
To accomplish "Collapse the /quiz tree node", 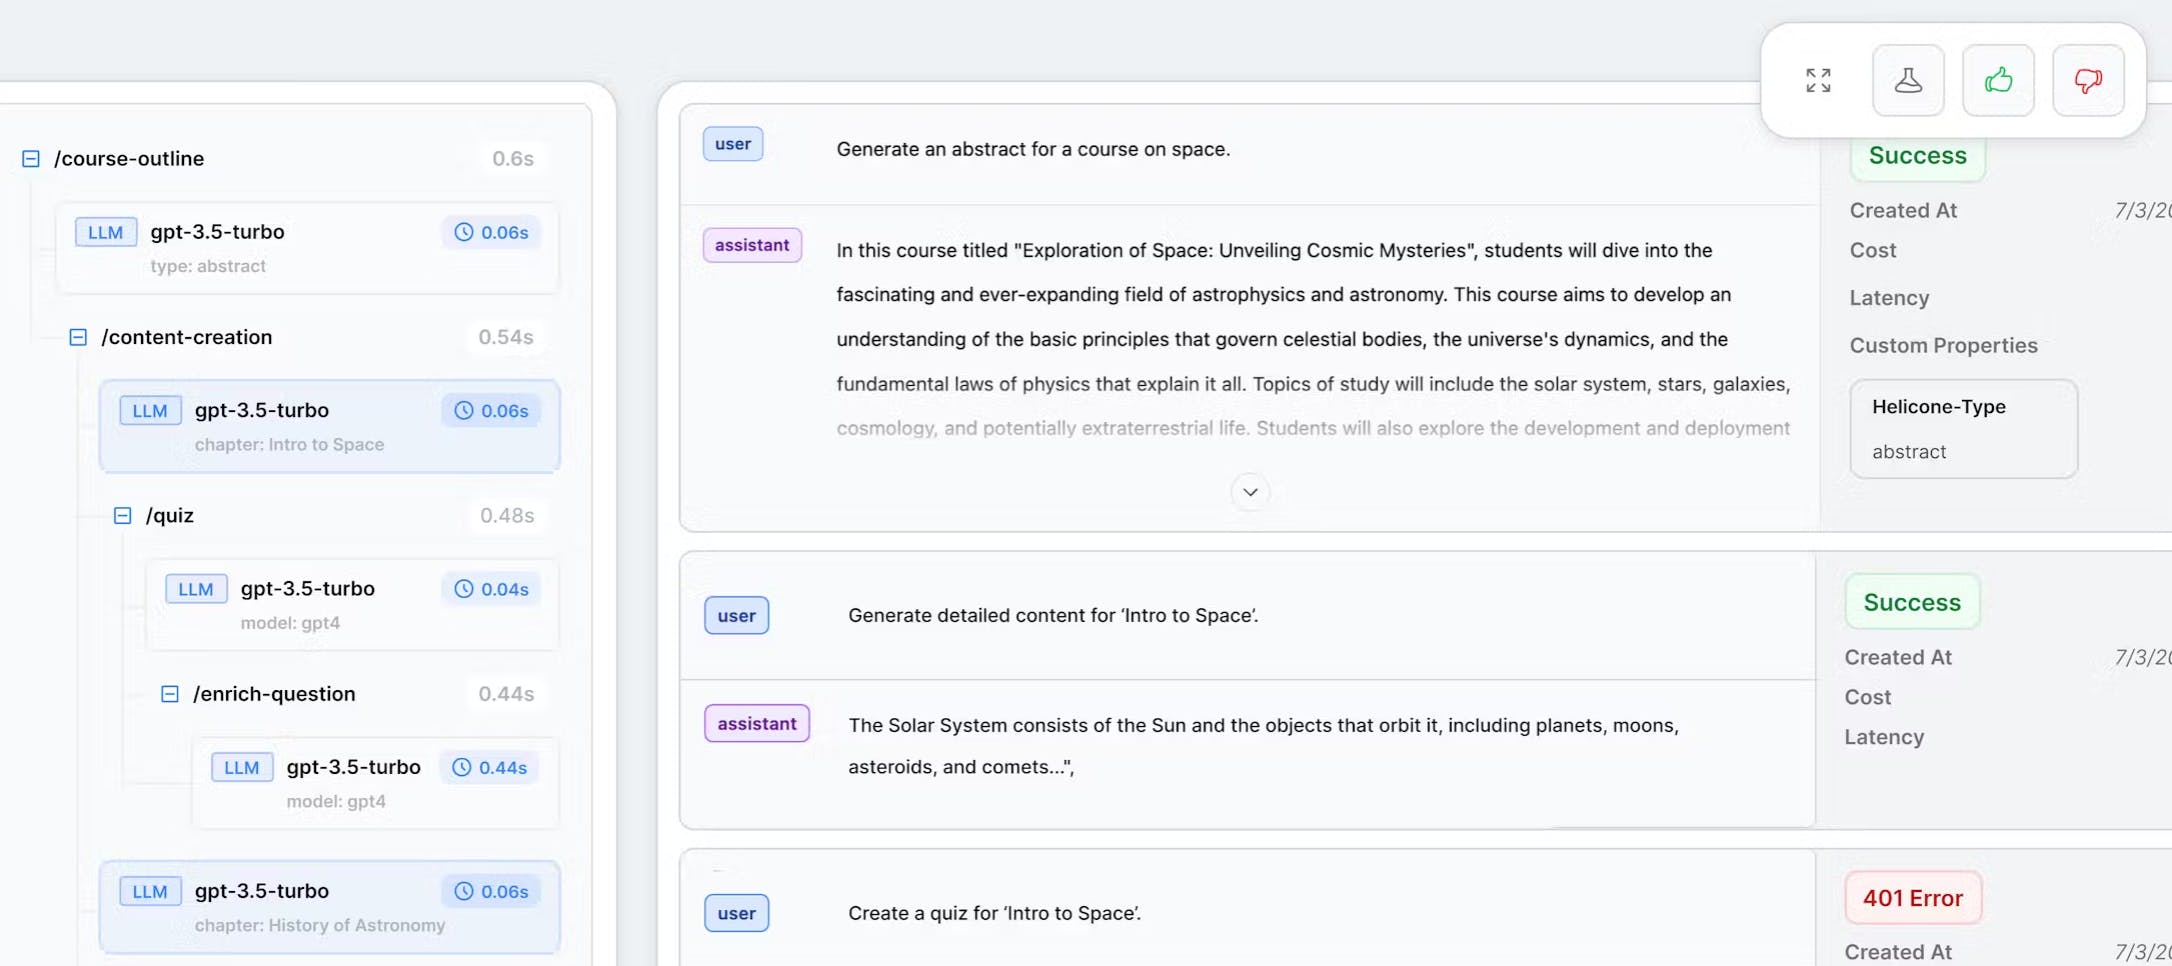I will (x=123, y=516).
